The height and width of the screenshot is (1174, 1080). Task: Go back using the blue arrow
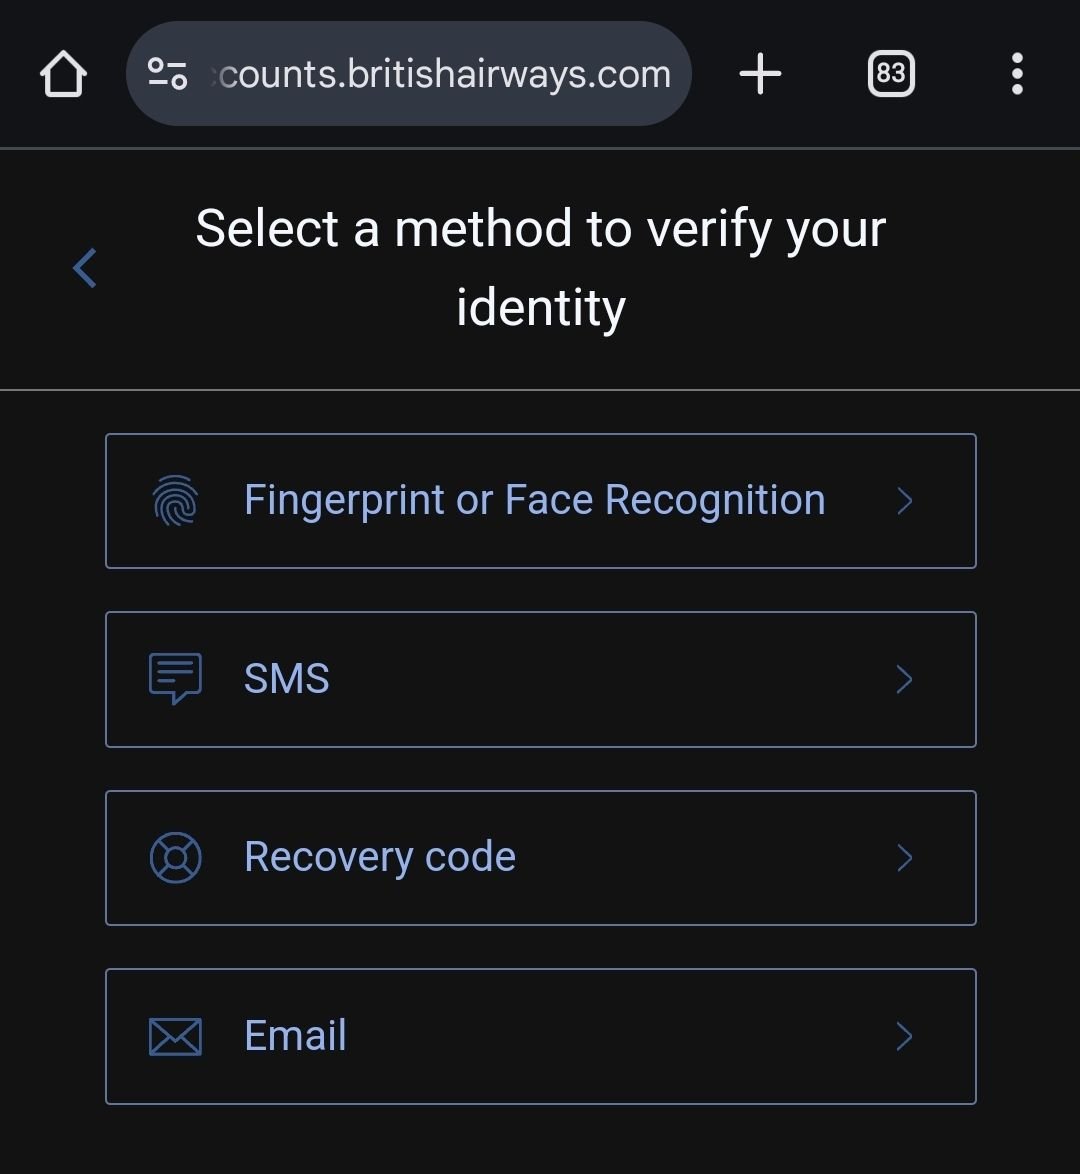click(85, 268)
